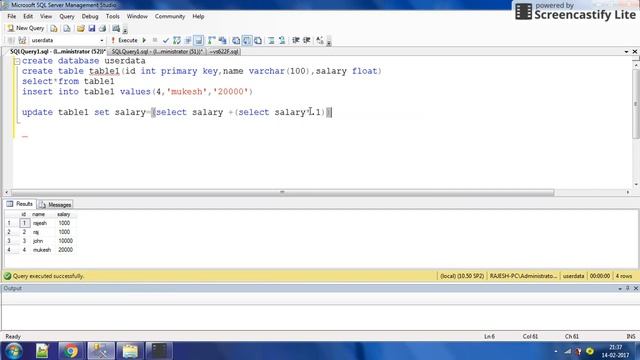Toggle IntelliSense Enabled button
Image resolution: width=640 pixels, height=360 pixels.
[x=198, y=40]
